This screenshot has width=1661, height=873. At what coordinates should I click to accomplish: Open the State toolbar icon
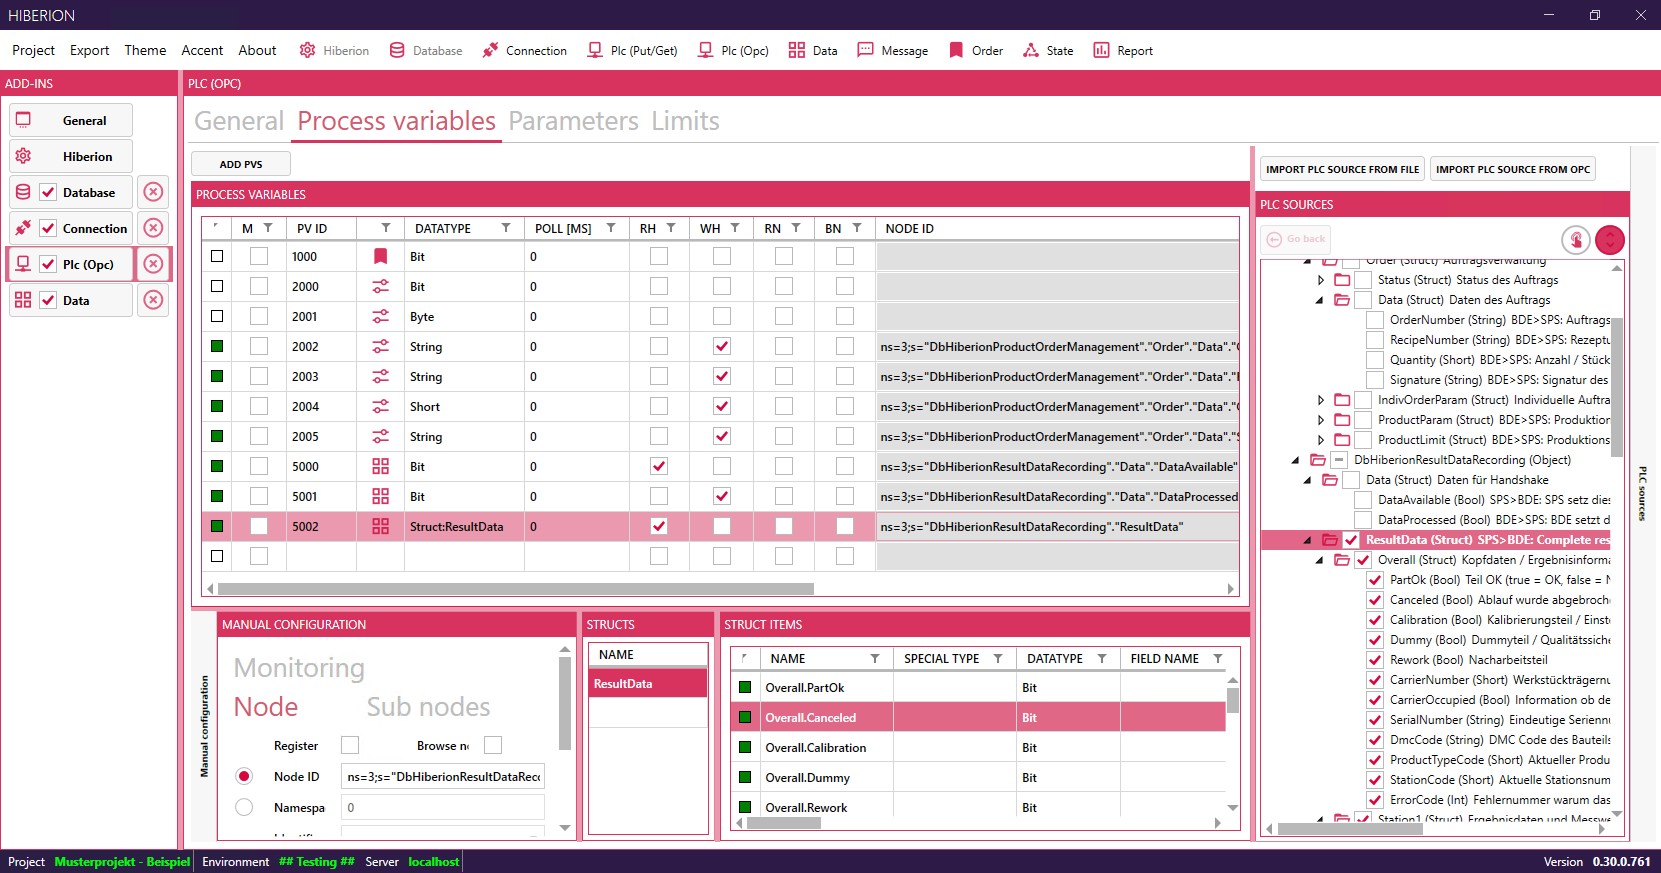point(1031,50)
